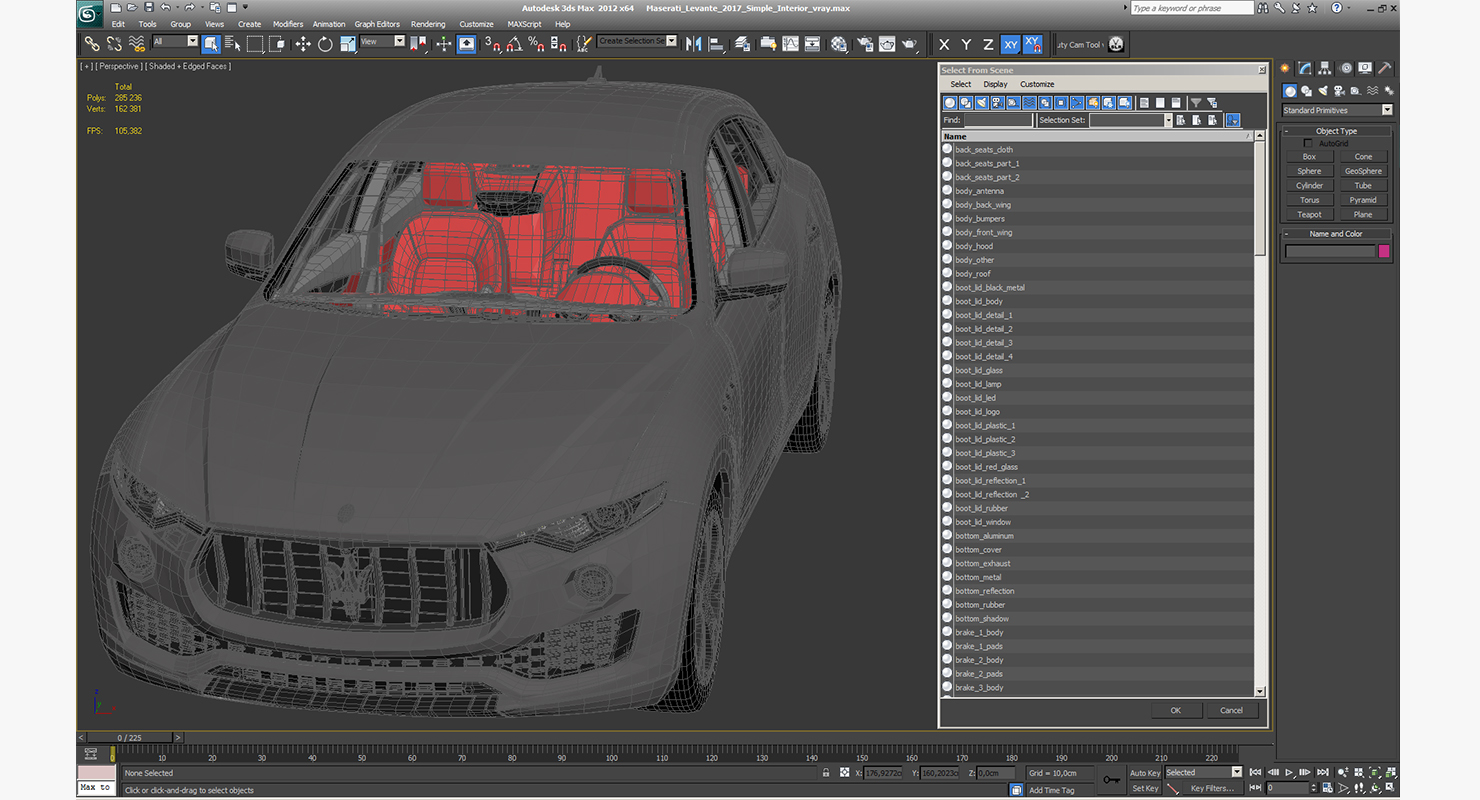Select the Link tool in main toolbar
1480x800 pixels.
(91, 44)
